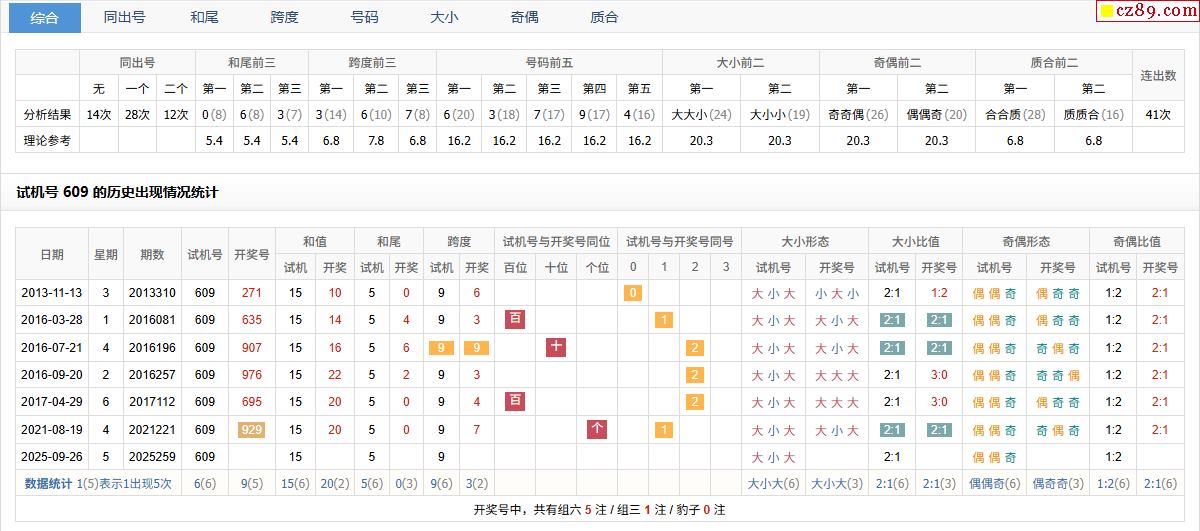Open the 同出号 tab

coord(124,17)
